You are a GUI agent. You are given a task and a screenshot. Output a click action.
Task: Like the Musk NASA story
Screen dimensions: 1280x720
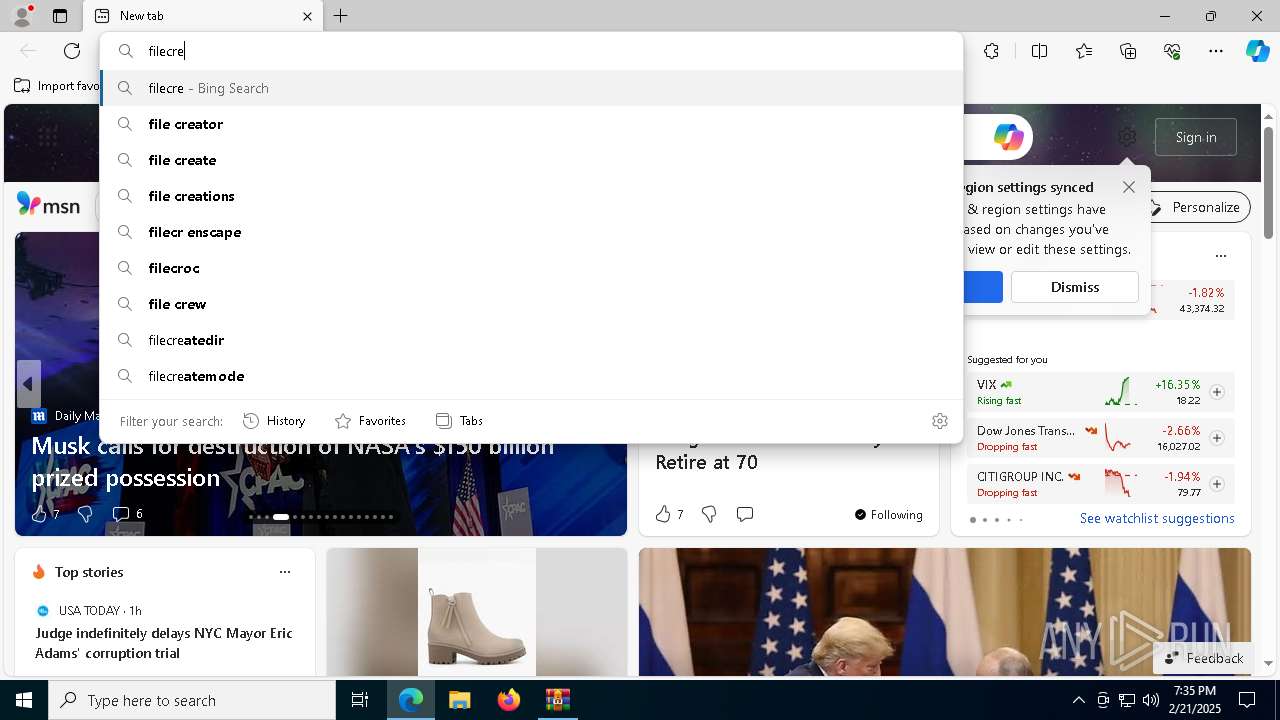pos(45,514)
